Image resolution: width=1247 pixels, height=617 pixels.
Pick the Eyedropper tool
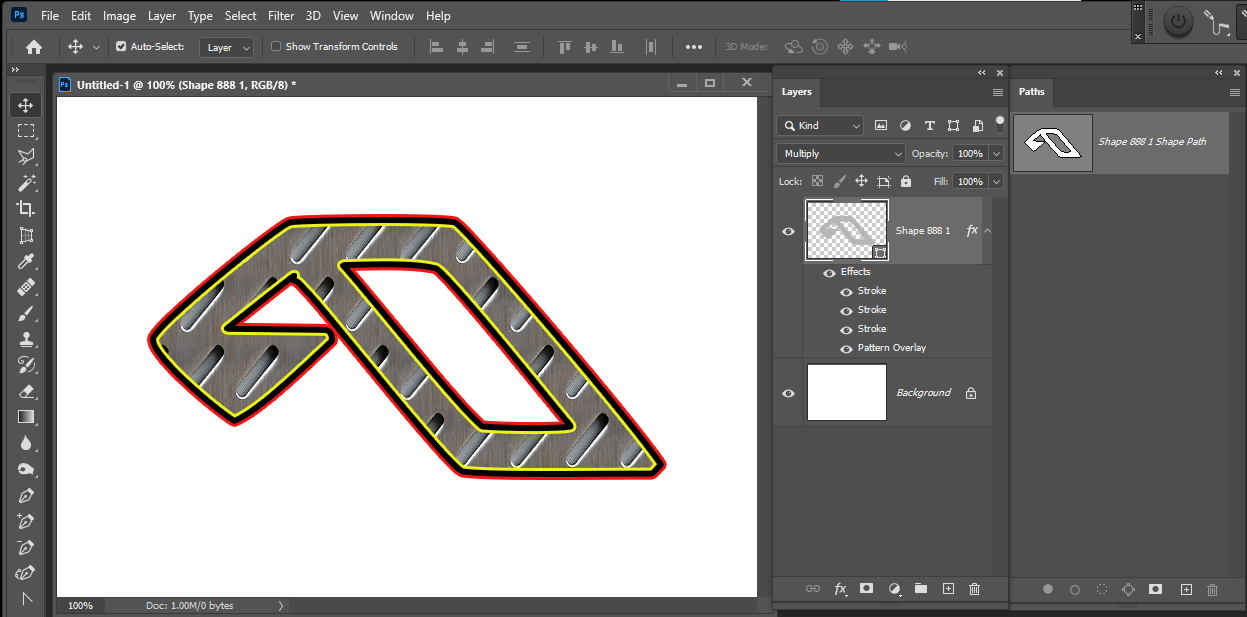coord(25,260)
